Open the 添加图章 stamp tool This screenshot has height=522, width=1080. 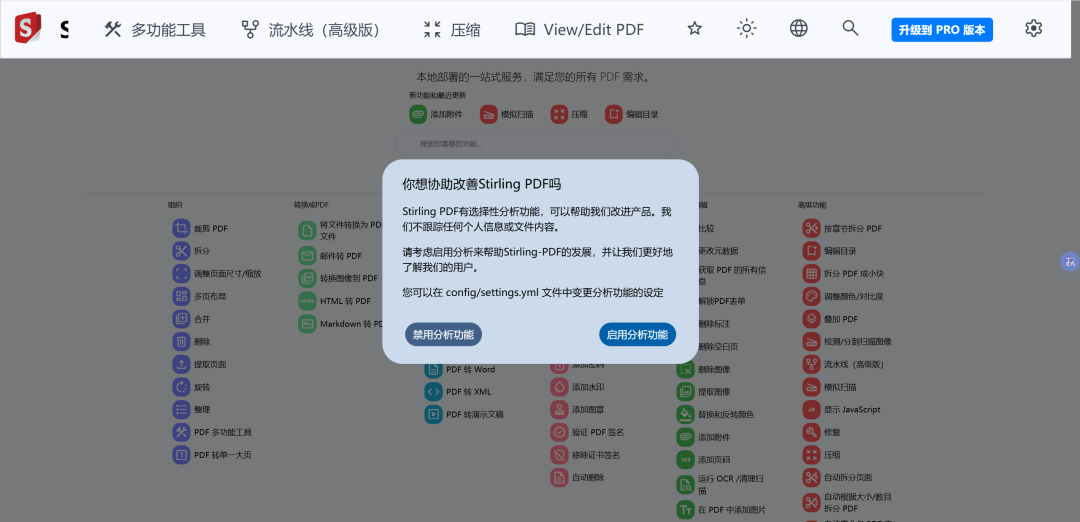tap(577, 410)
